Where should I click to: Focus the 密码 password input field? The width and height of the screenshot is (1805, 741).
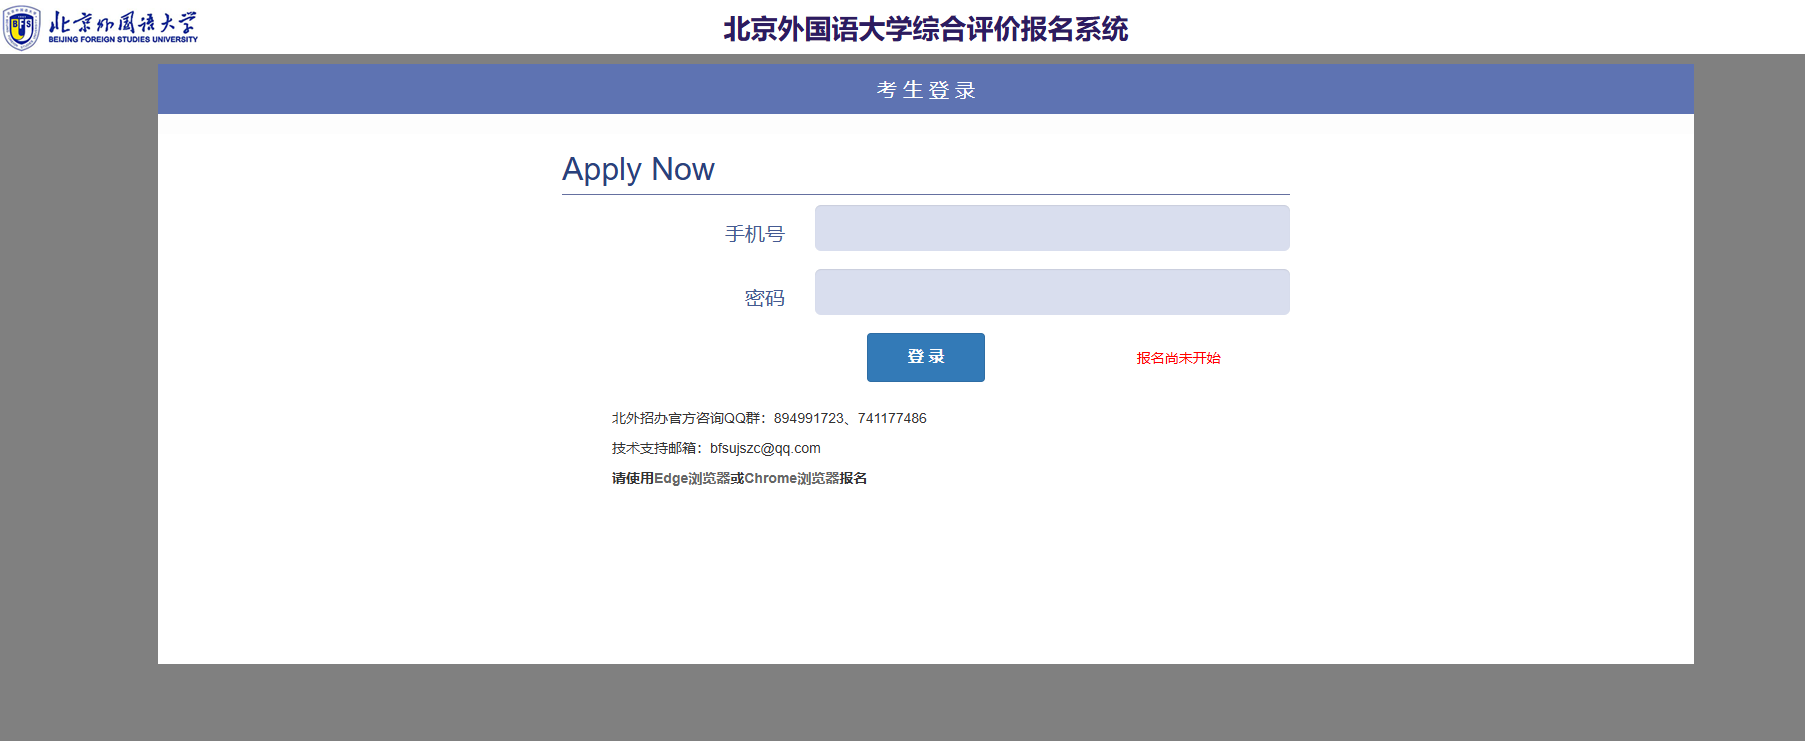coord(1051,292)
